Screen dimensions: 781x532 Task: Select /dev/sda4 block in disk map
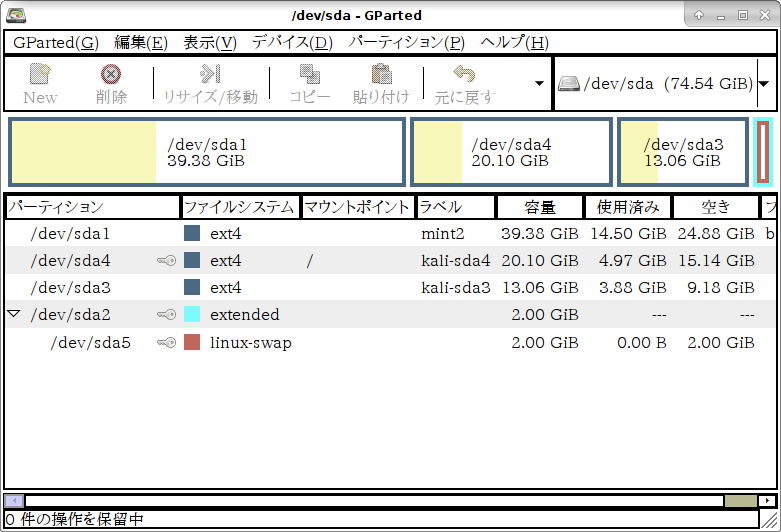coord(511,152)
